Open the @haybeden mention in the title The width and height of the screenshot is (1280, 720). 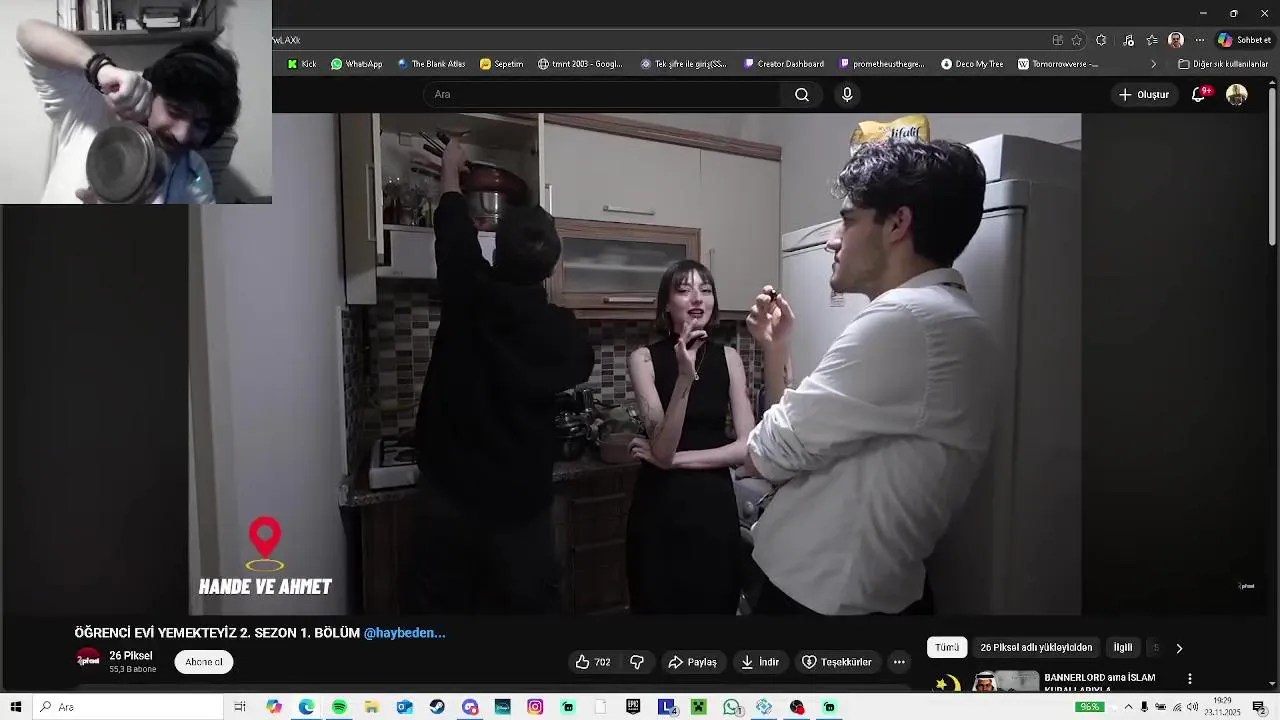(x=404, y=633)
